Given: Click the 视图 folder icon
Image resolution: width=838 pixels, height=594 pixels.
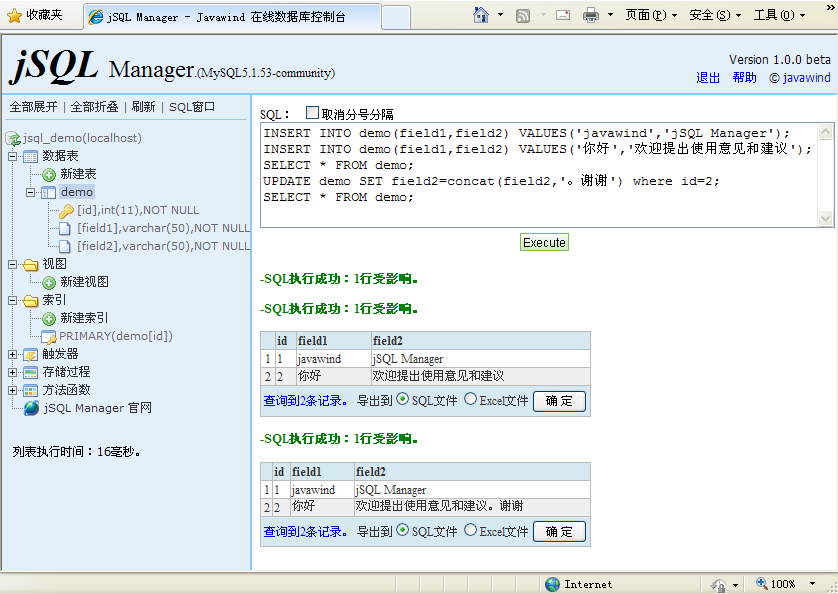Looking at the screenshot, I should coord(30,264).
